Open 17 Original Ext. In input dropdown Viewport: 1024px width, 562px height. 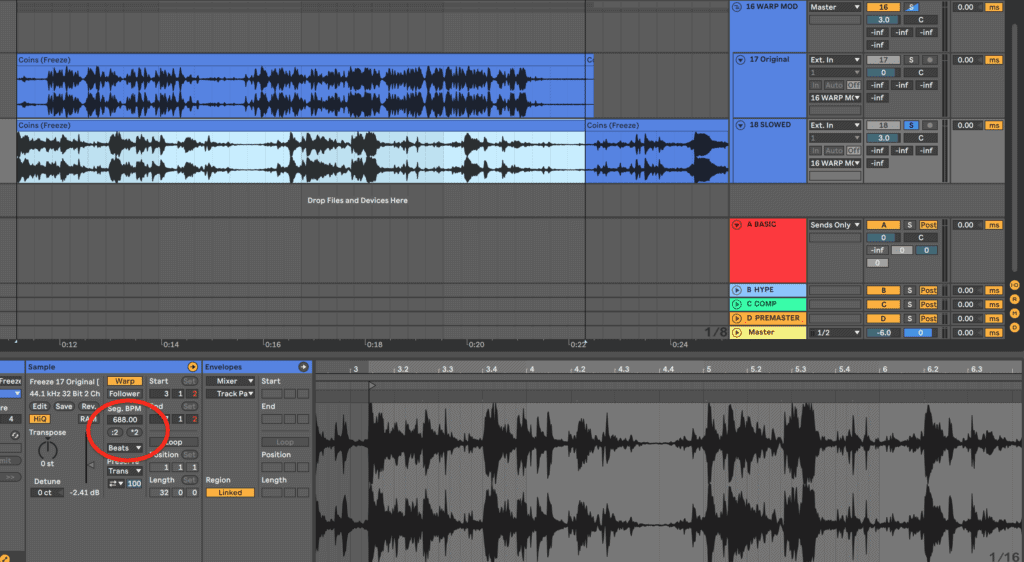click(x=835, y=60)
